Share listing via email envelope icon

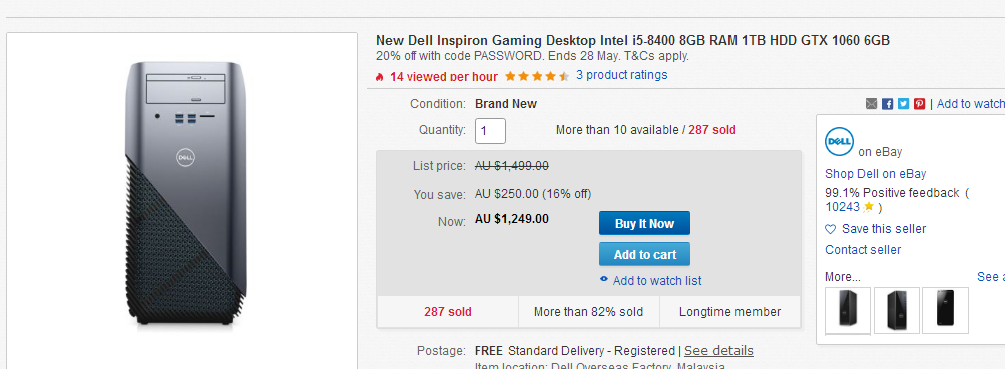(871, 104)
